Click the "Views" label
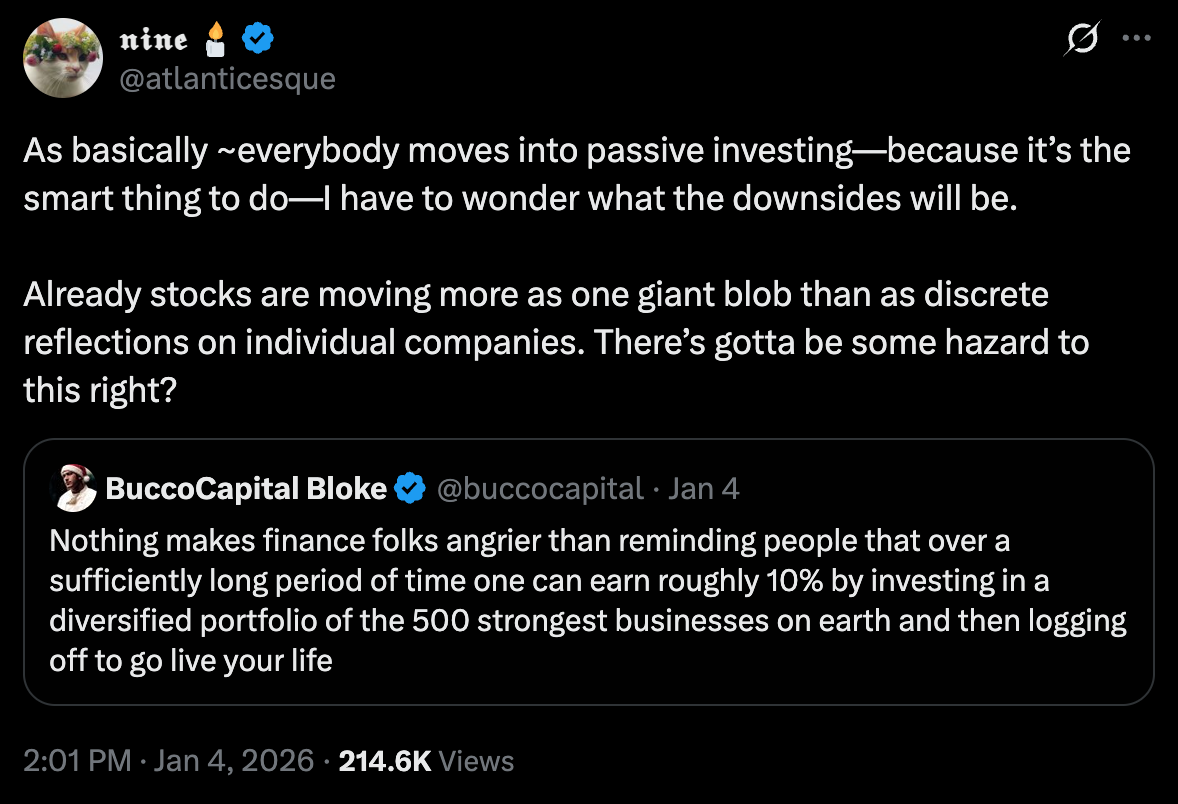The width and height of the screenshot is (1178, 804). (477, 761)
